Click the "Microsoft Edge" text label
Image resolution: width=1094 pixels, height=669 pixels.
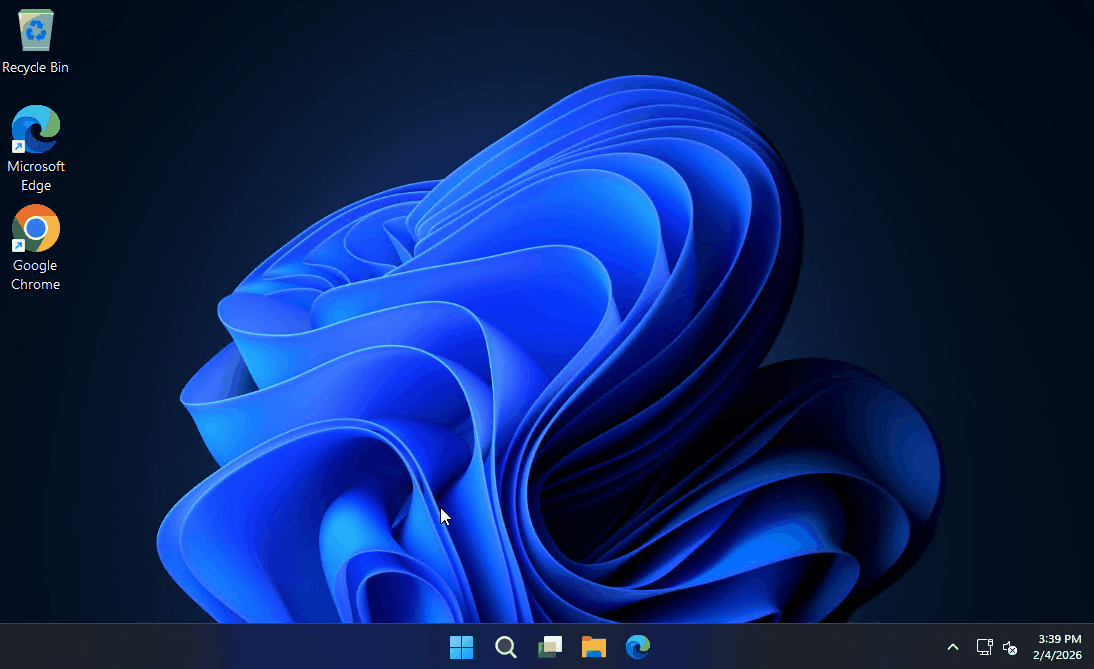point(36,176)
